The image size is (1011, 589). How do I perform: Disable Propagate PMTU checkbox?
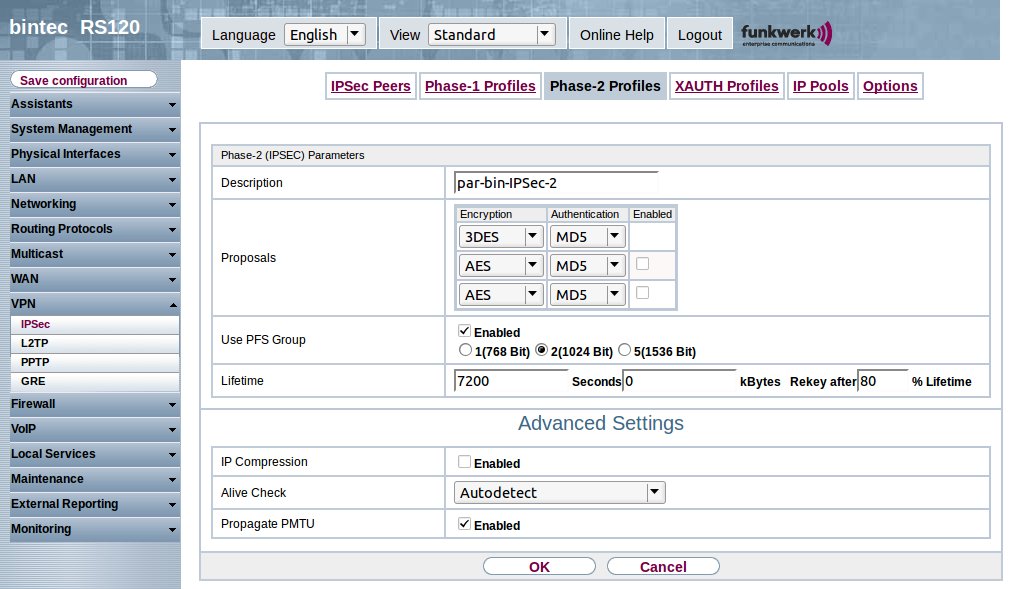(x=464, y=524)
